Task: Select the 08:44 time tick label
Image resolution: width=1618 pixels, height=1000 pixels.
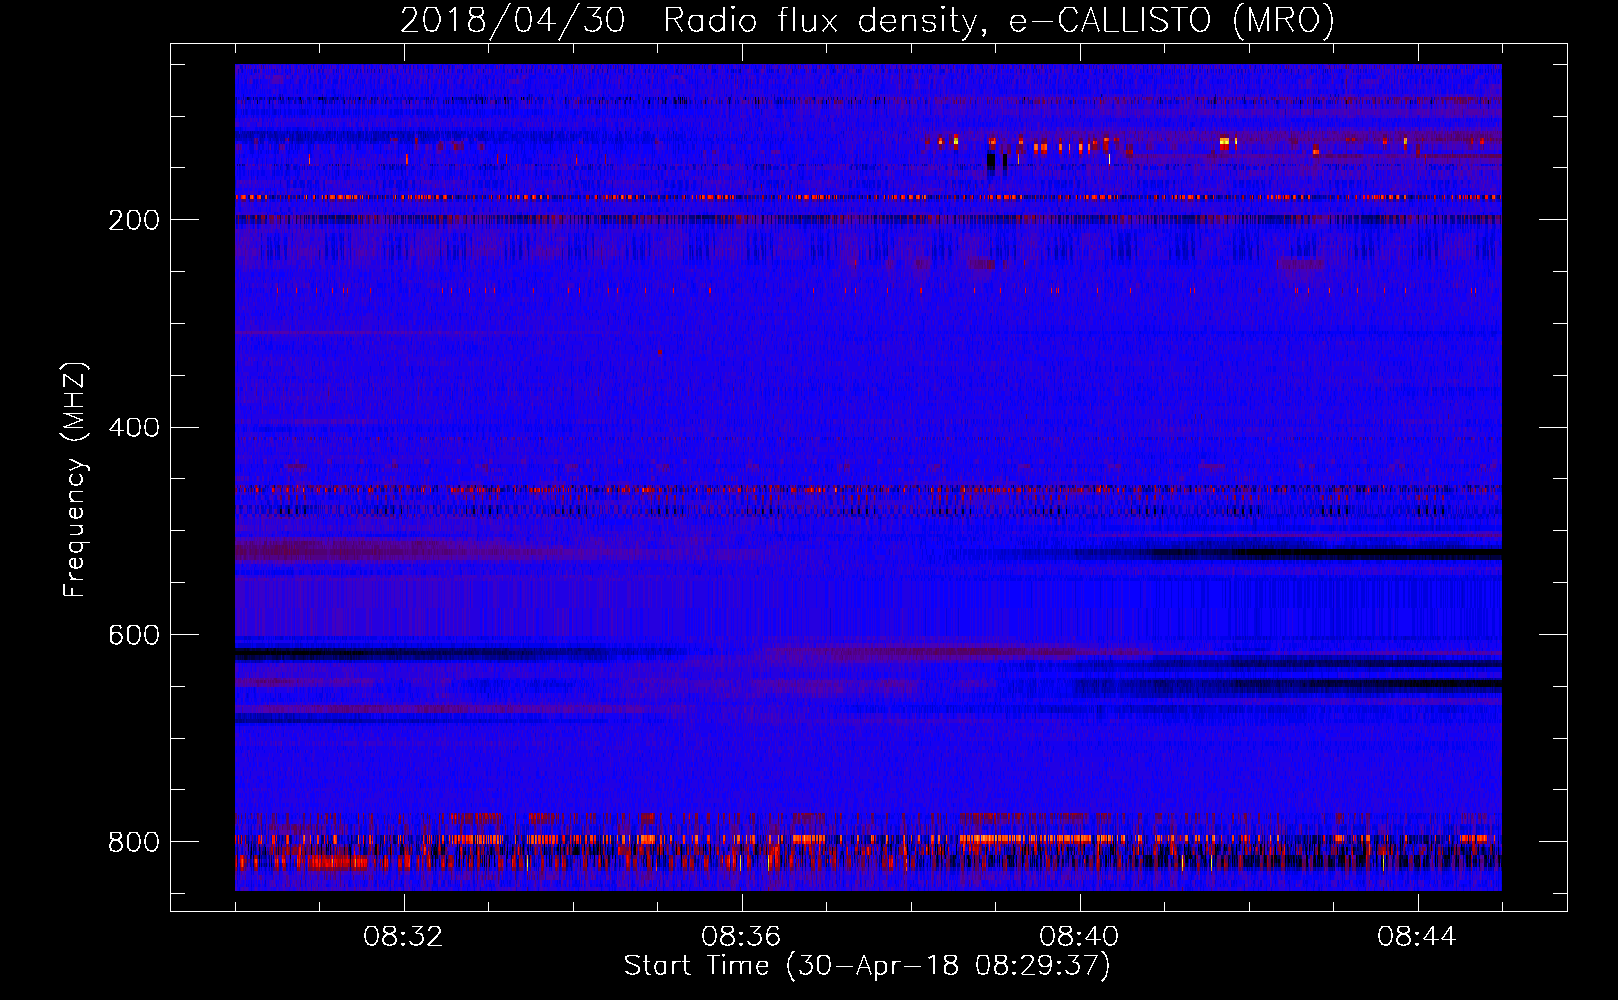Action: coord(1417,937)
